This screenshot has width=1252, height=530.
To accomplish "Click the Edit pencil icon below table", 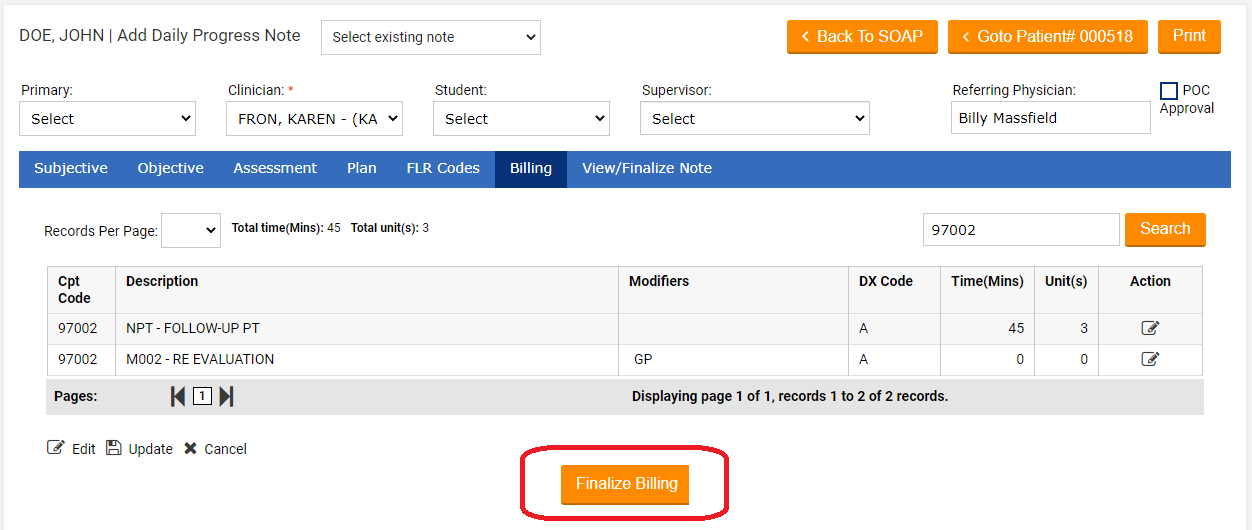I will tap(56, 448).
